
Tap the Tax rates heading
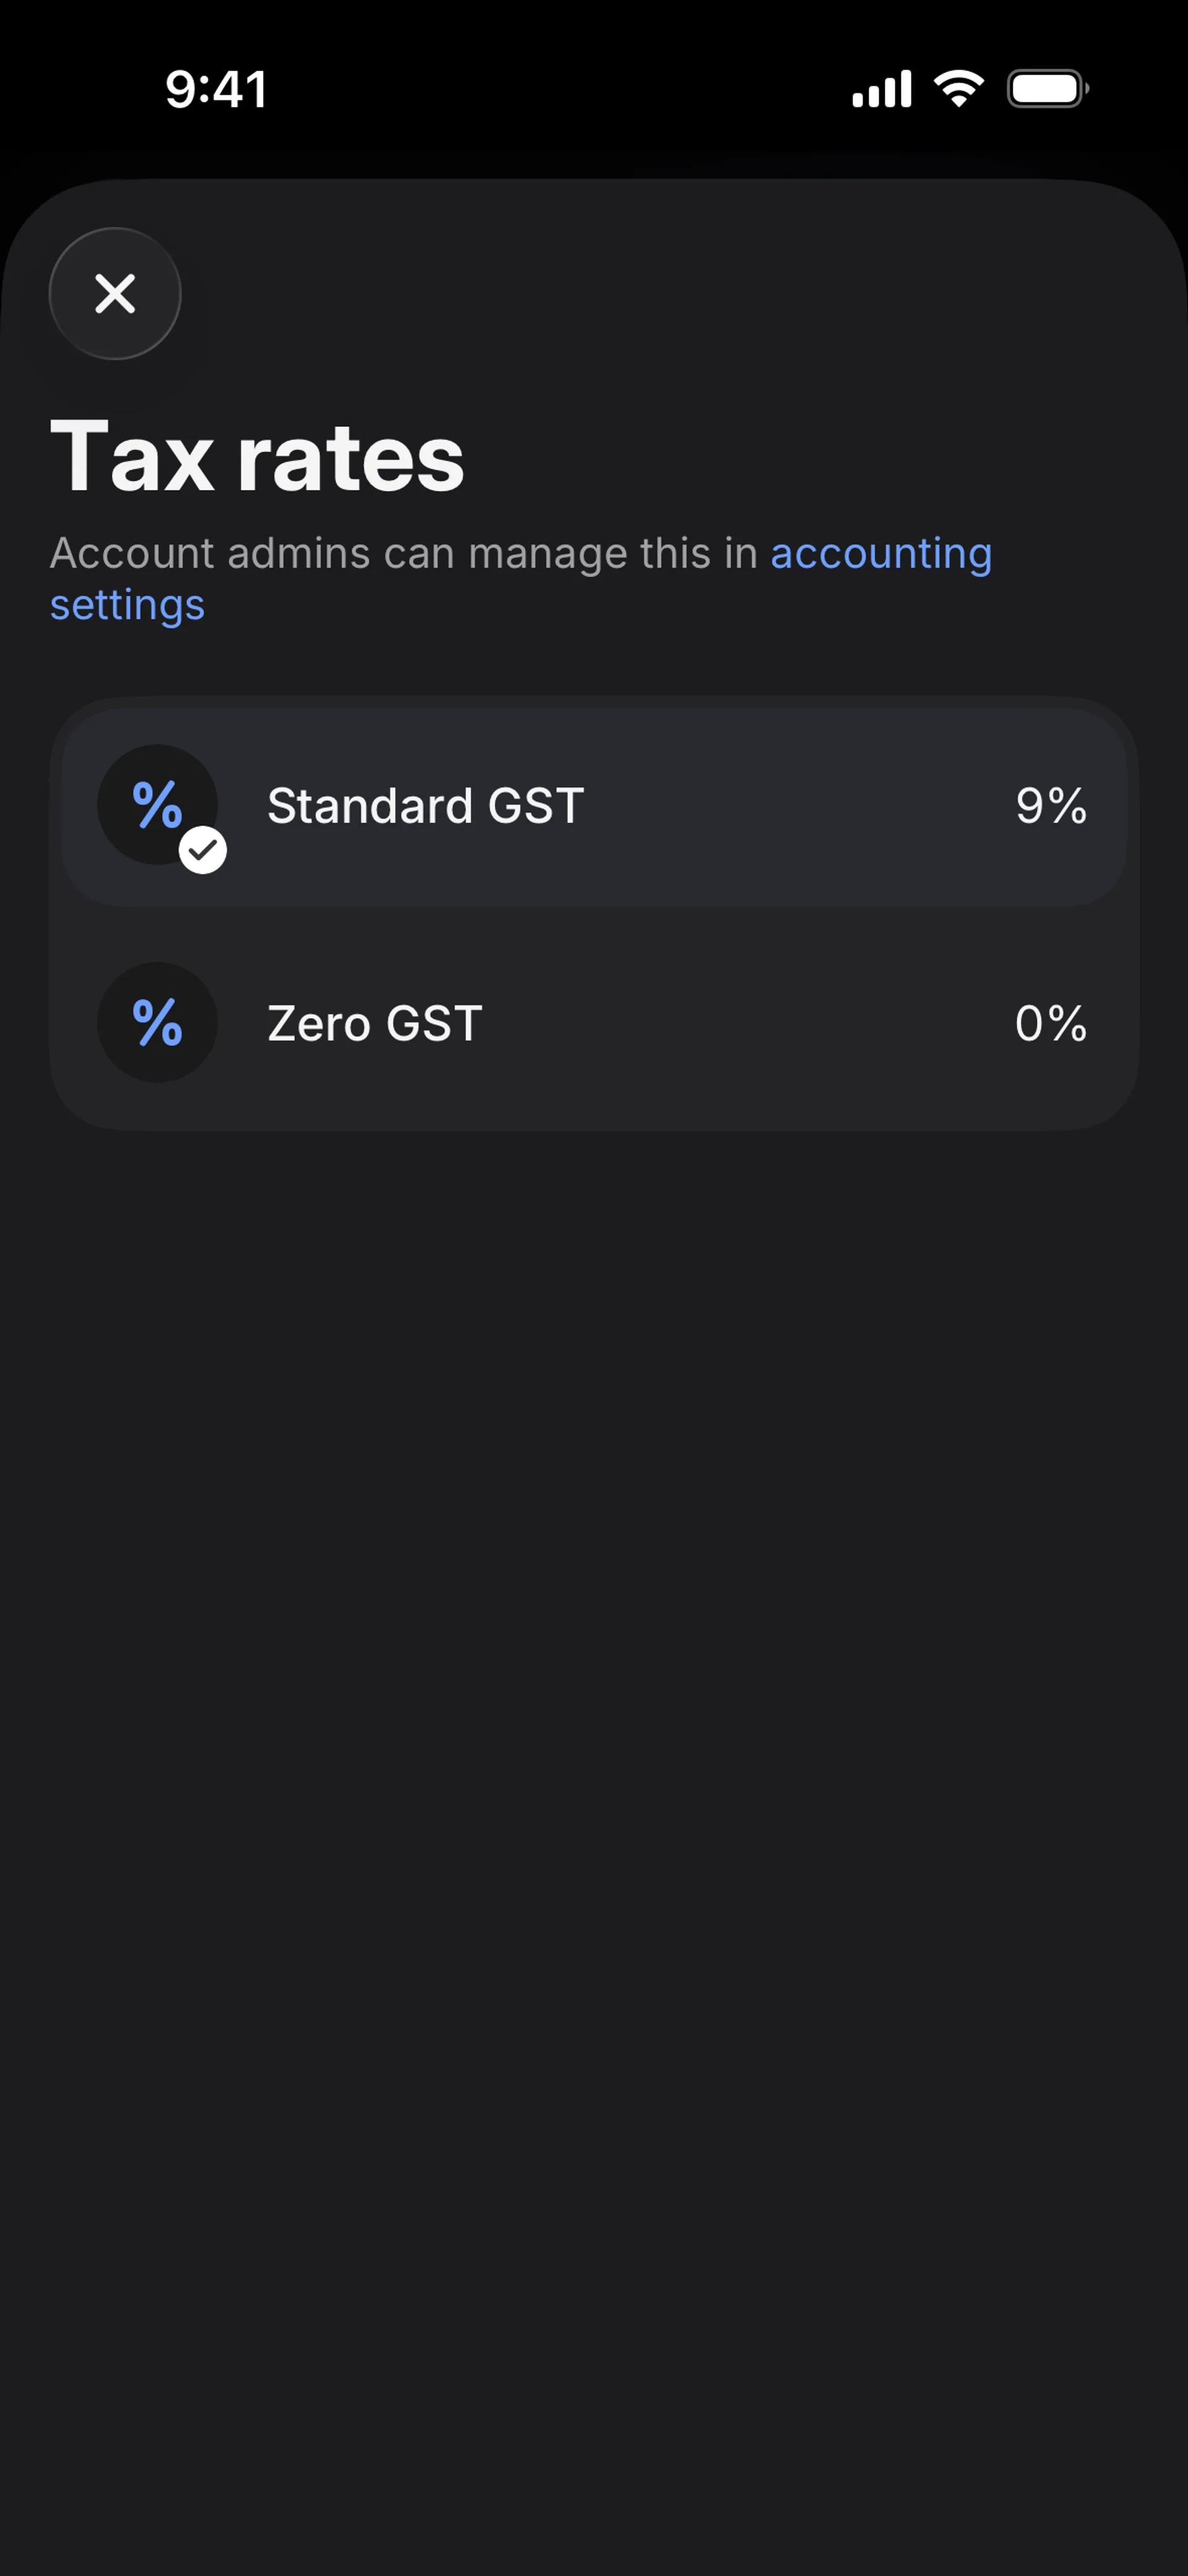[257, 458]
